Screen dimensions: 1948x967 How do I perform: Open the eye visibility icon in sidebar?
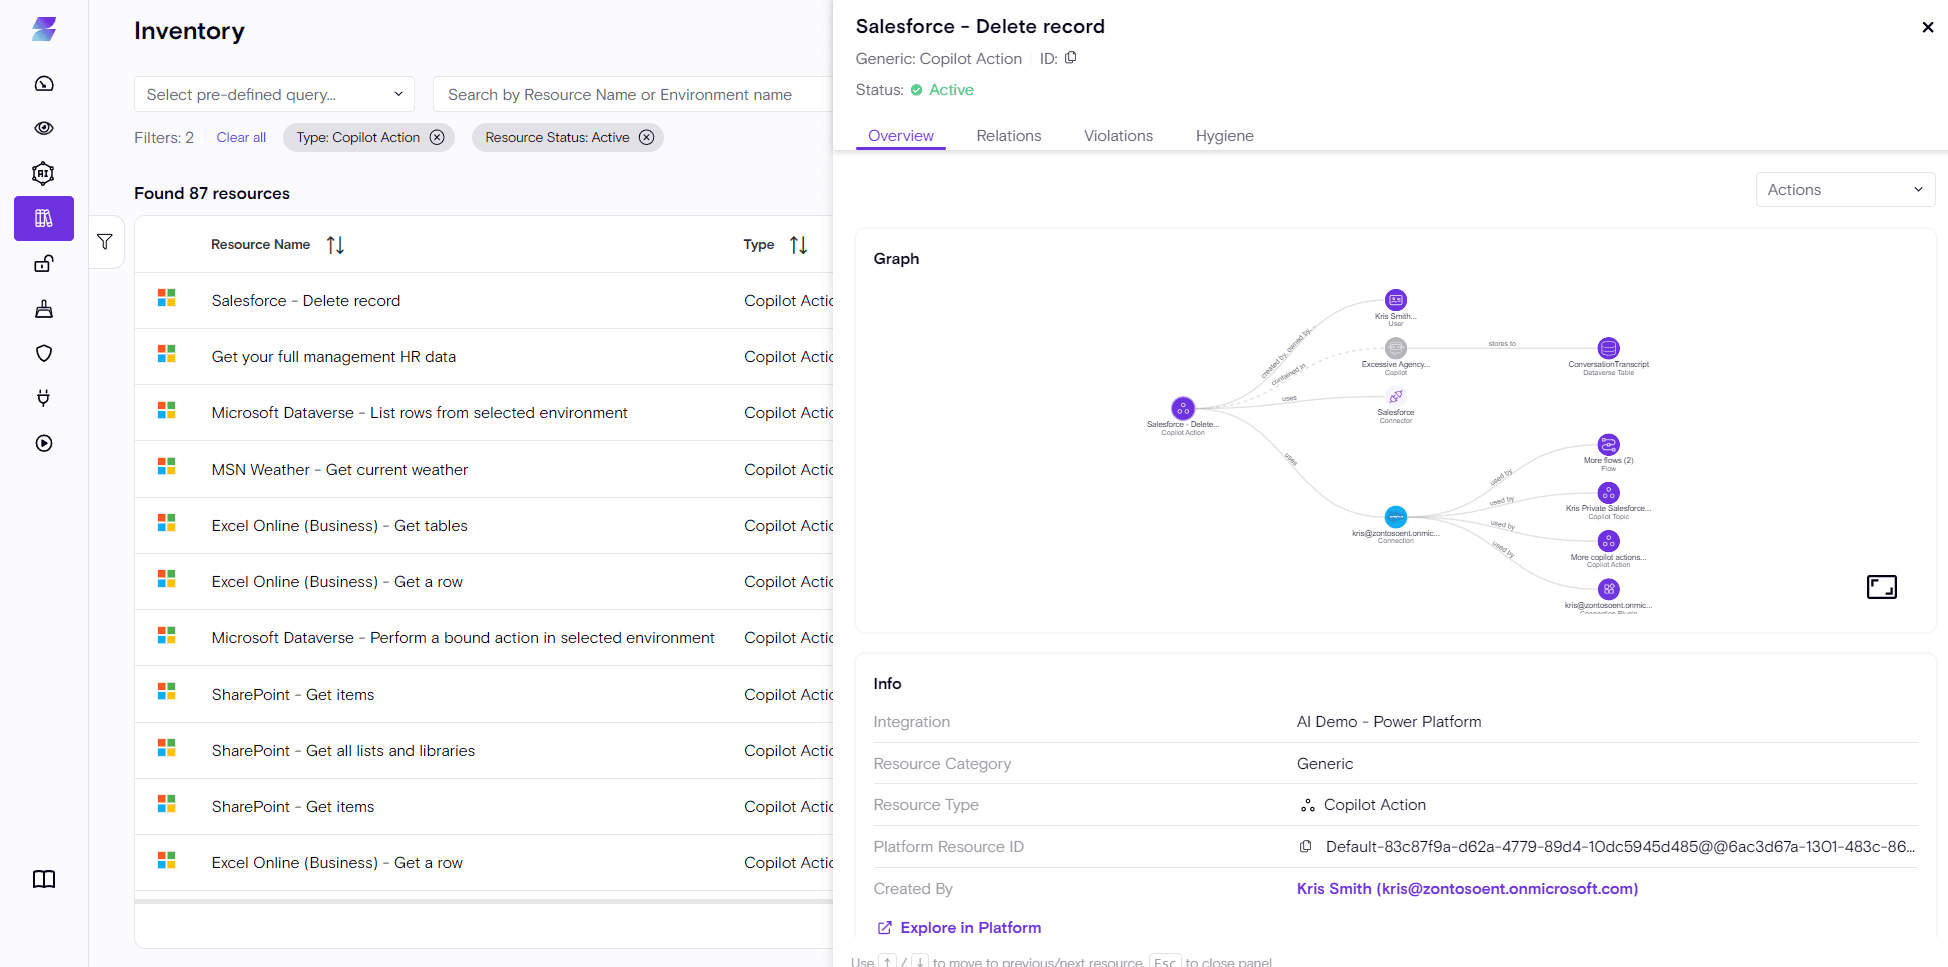(x=44, y=128)
